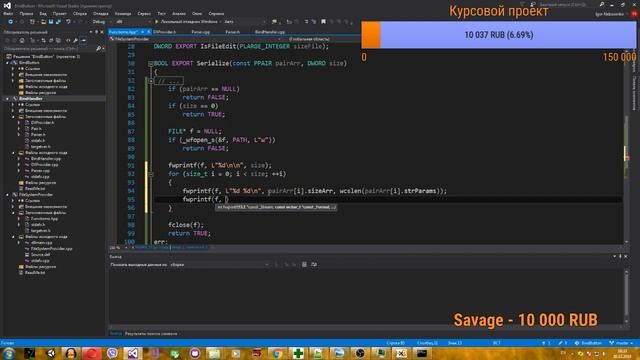Image resolution: width=640 pixels, height=360 pixels.
Task: Expand Functions.hpp node in Solution Explorer
Action: (x=19, y=218)
